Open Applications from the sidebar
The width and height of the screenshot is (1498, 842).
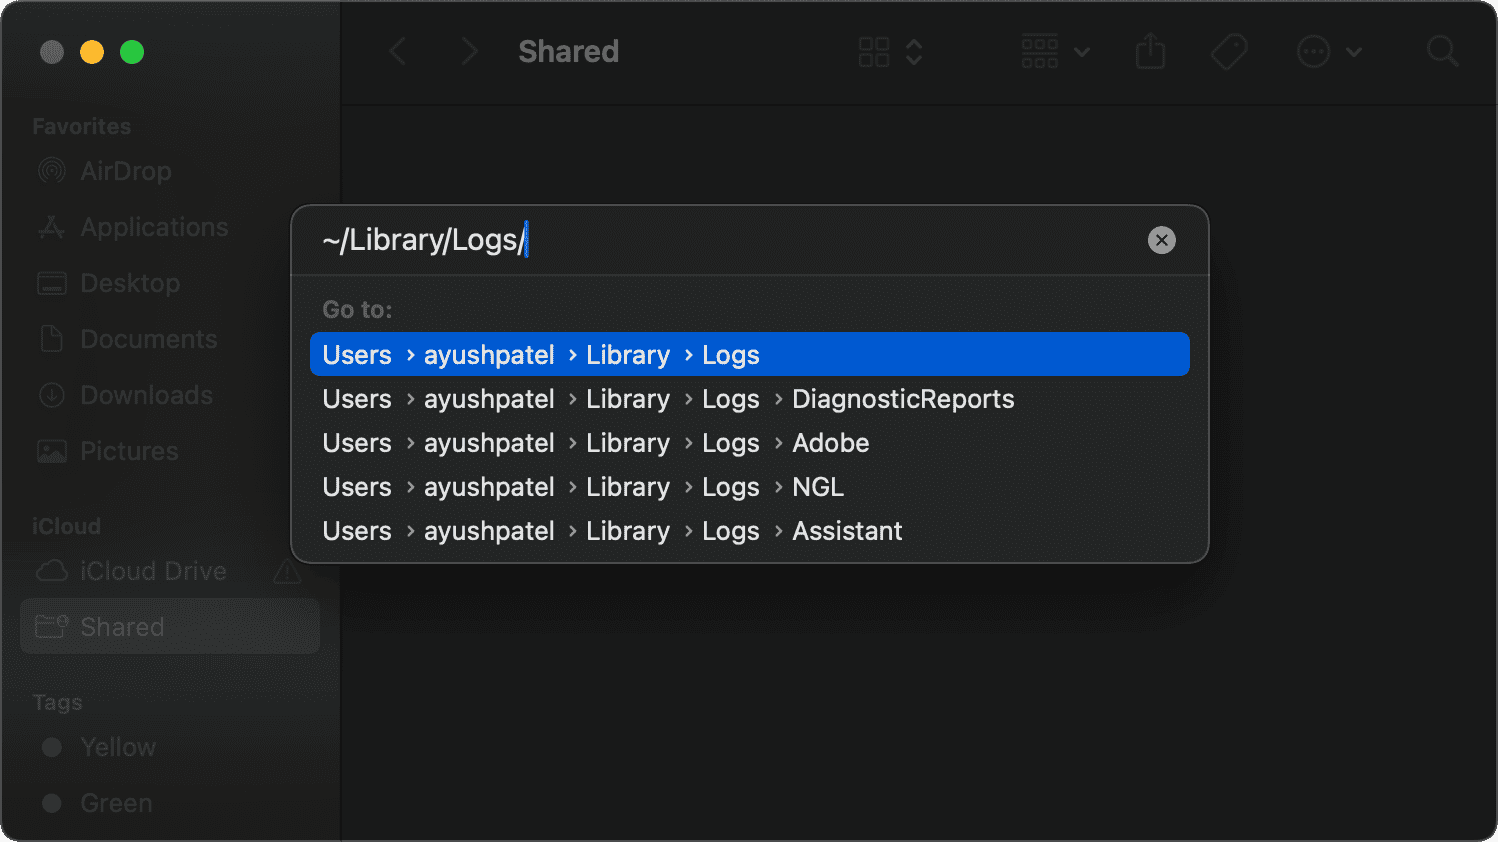(x=153, y=227)
